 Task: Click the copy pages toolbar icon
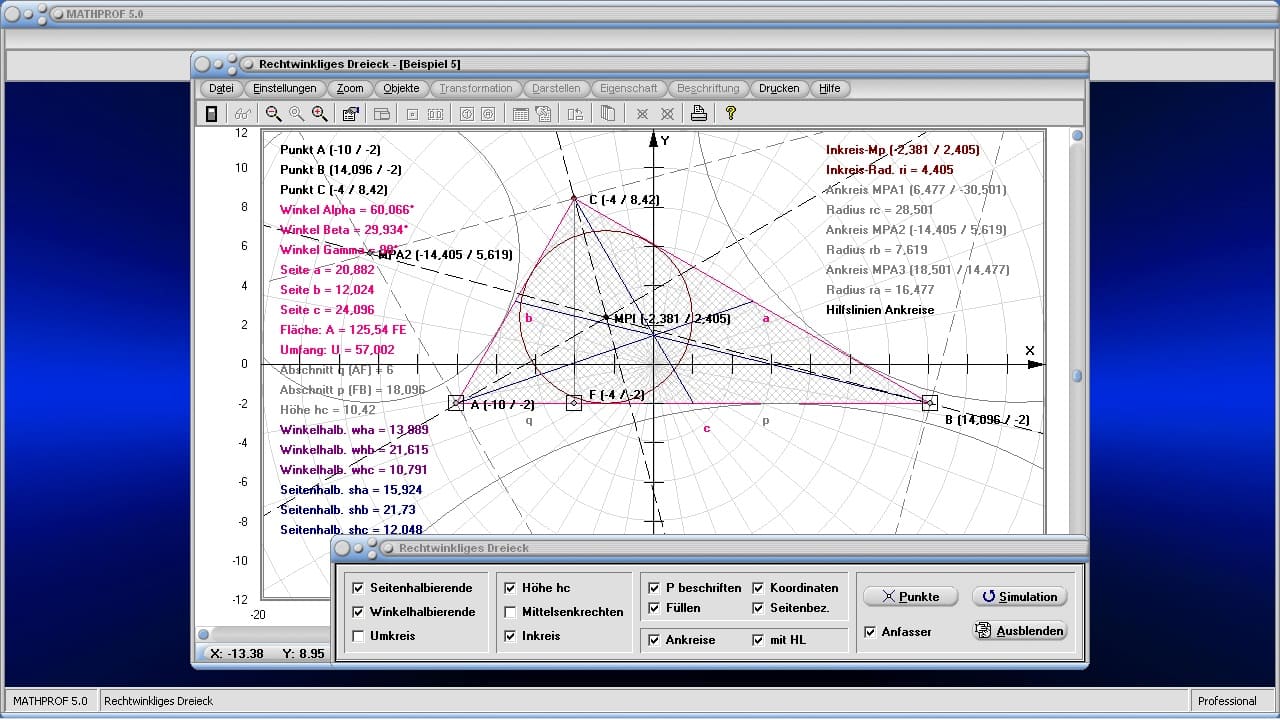pyautogui.click(x=607, y=114)
